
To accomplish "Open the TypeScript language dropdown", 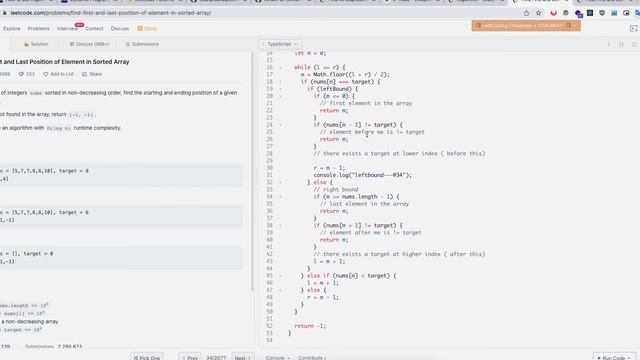I will click(x=280, y=44).
